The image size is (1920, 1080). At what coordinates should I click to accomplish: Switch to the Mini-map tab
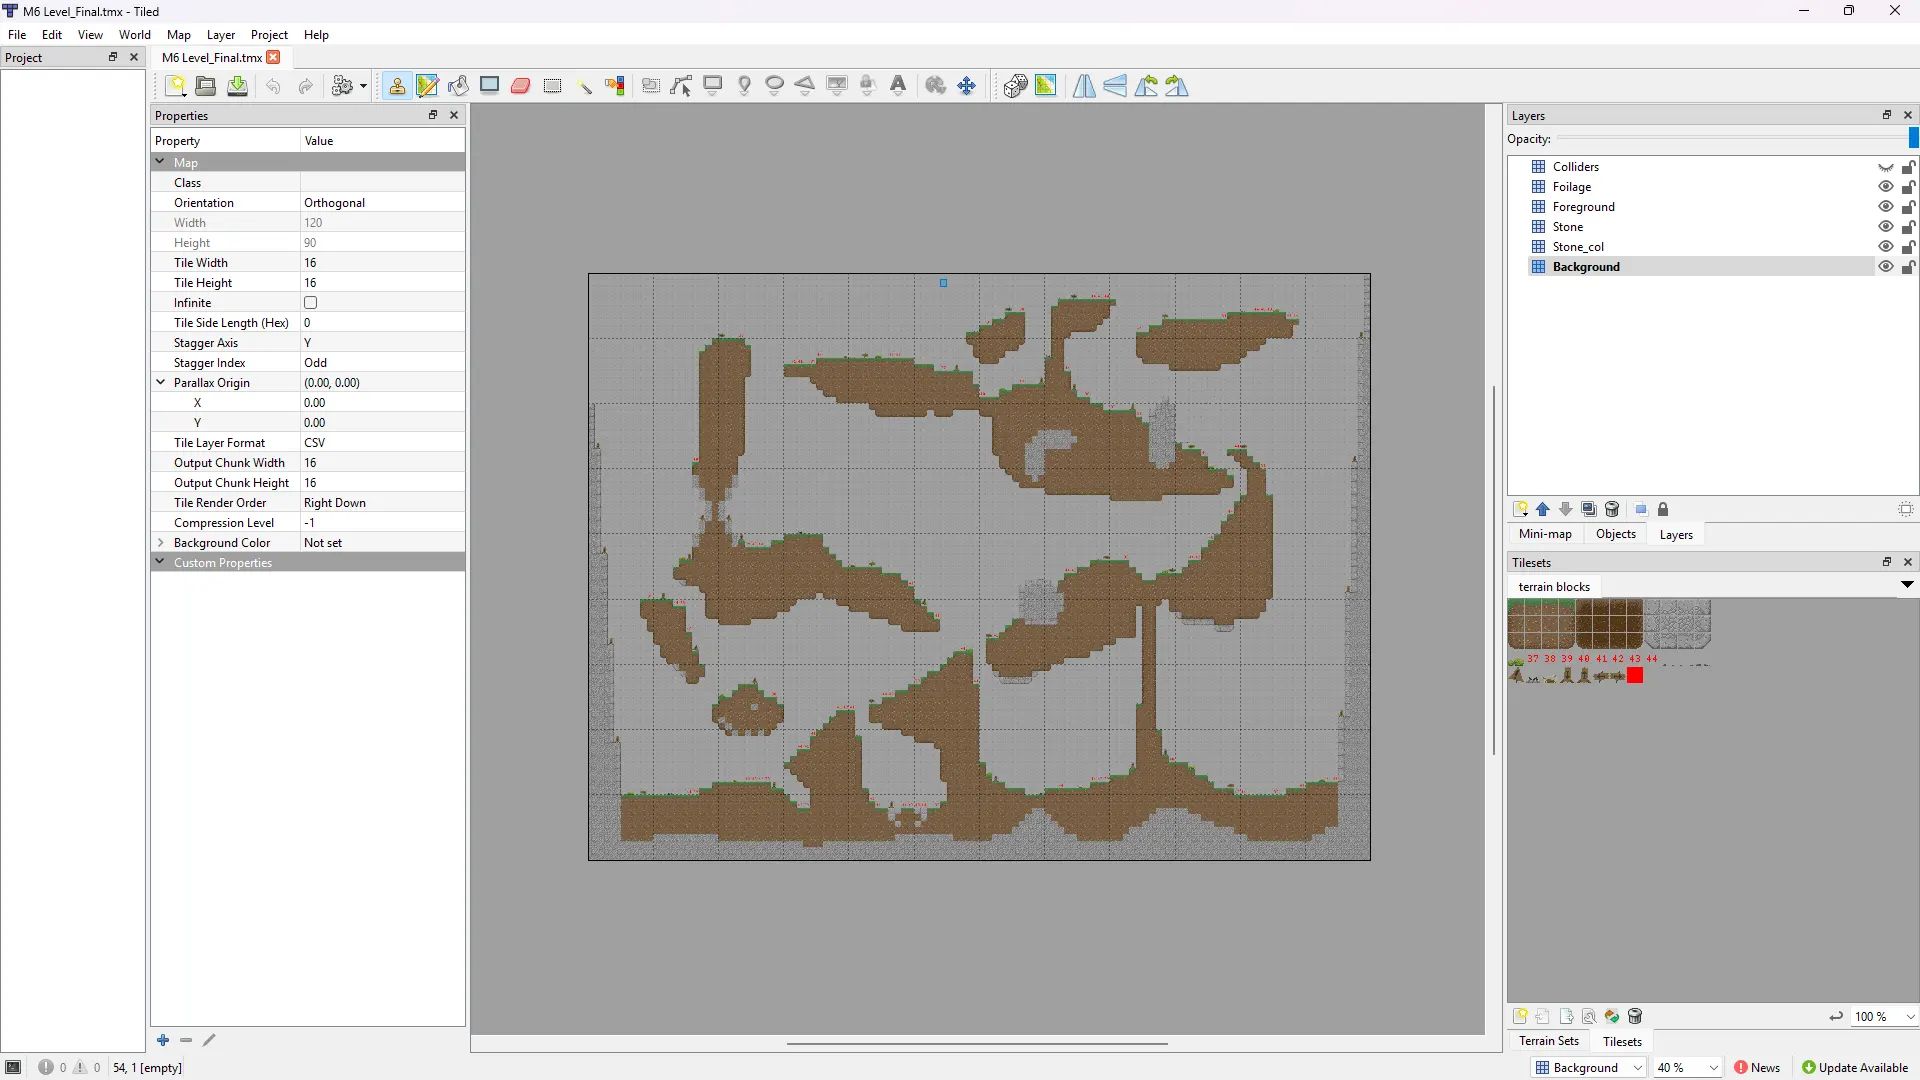(x=1544, y=534)
